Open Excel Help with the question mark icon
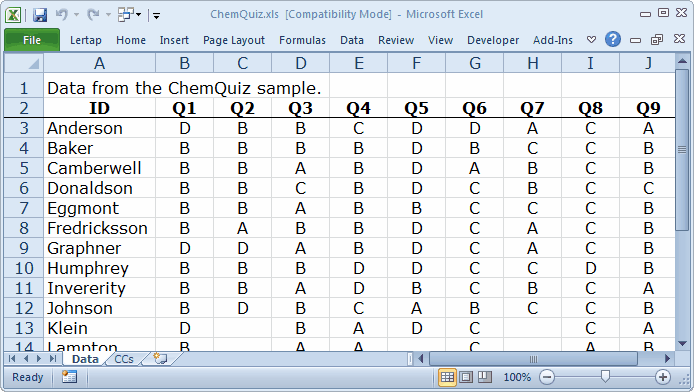The image size is (694, 392). point(613,39)
